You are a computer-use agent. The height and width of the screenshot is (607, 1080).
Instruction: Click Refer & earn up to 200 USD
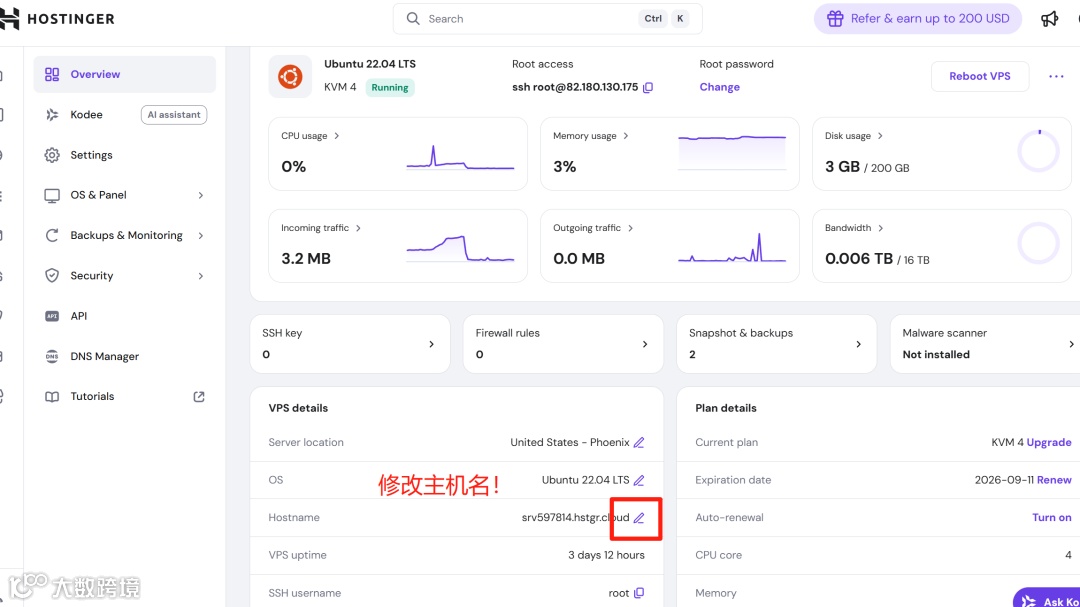[917, 19]
